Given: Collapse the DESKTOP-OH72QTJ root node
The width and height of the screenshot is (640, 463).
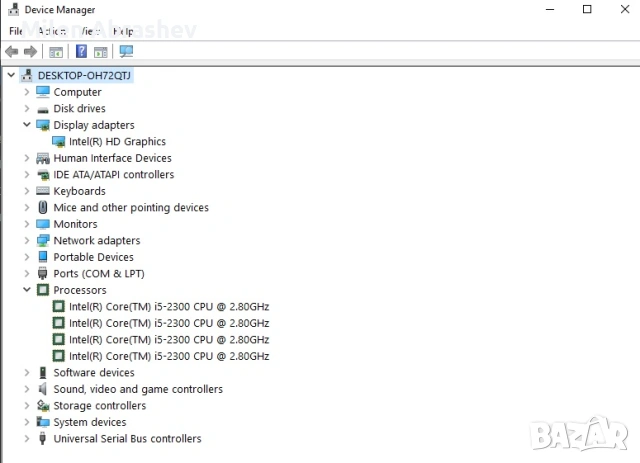Looking at the screenshot, I should pyautogui.click(x=11, y=76).
